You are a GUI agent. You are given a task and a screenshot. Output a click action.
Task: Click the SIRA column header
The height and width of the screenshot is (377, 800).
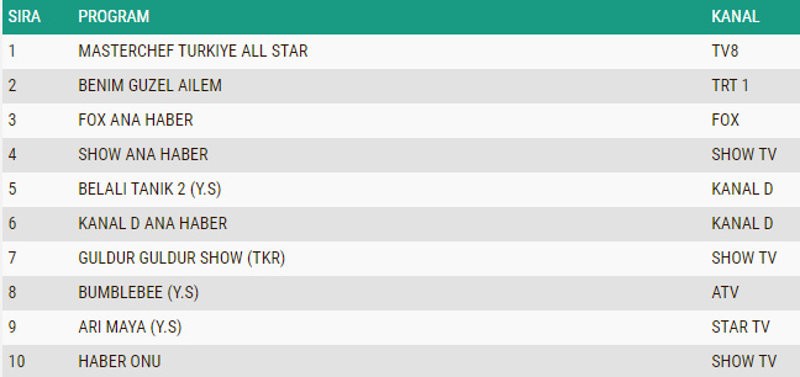tap(24, 16)
